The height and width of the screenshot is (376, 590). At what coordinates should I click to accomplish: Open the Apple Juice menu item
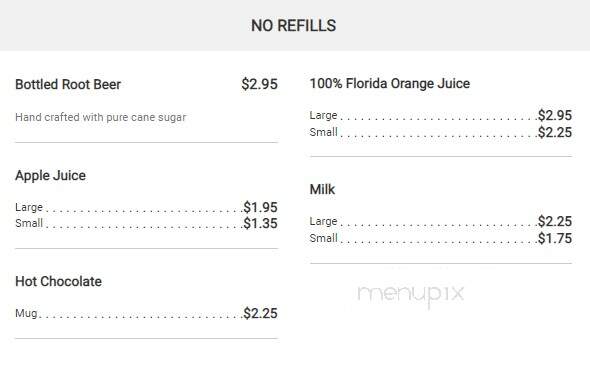[x=50, y=175]
